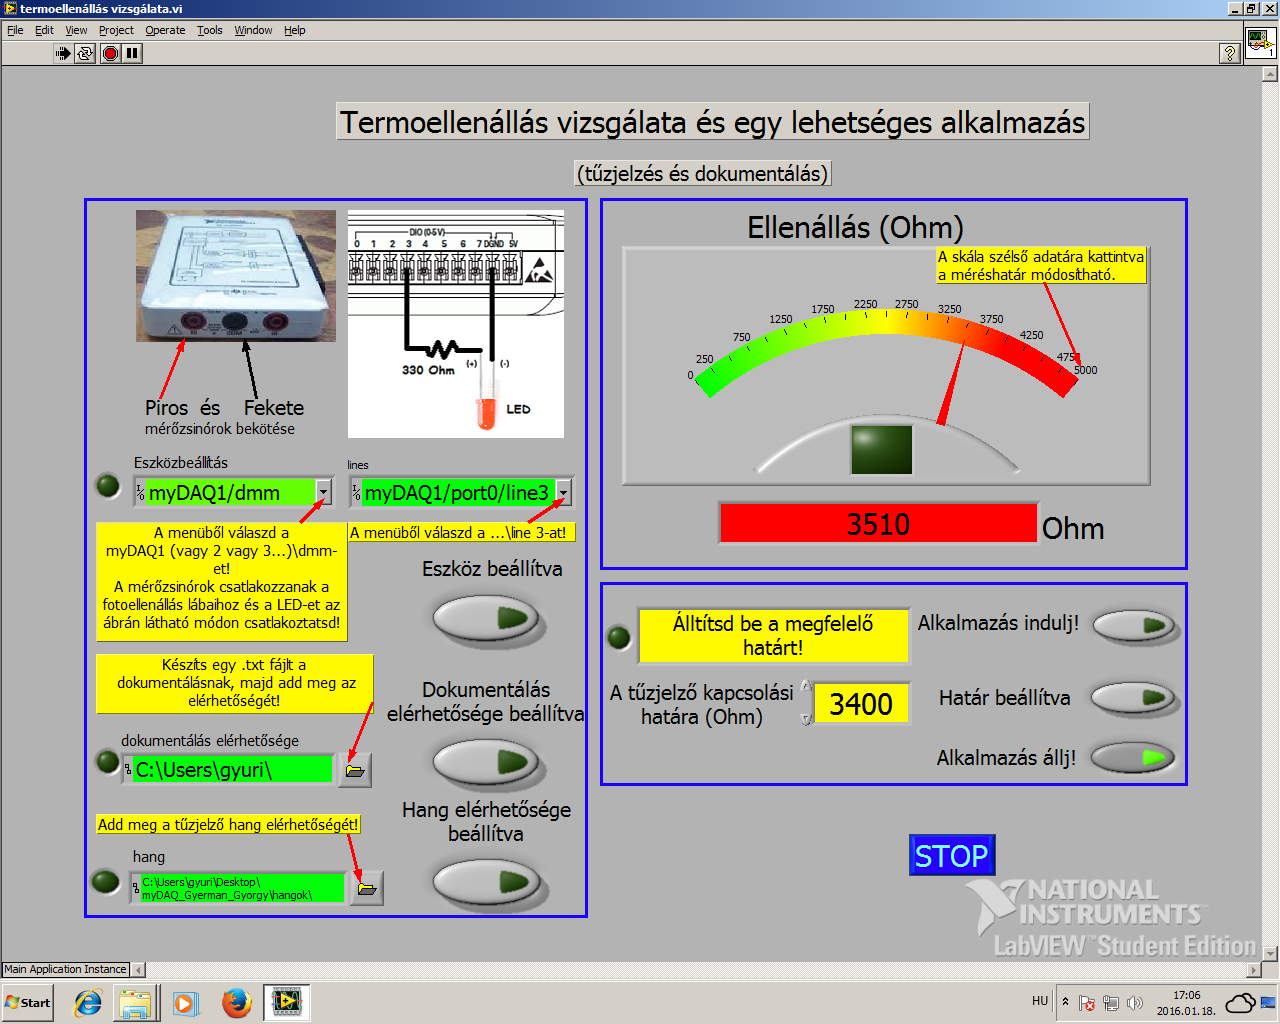Click the Windows Start button
Viewport: 1280px width, 1024px height.
(x=28, y=1002)
